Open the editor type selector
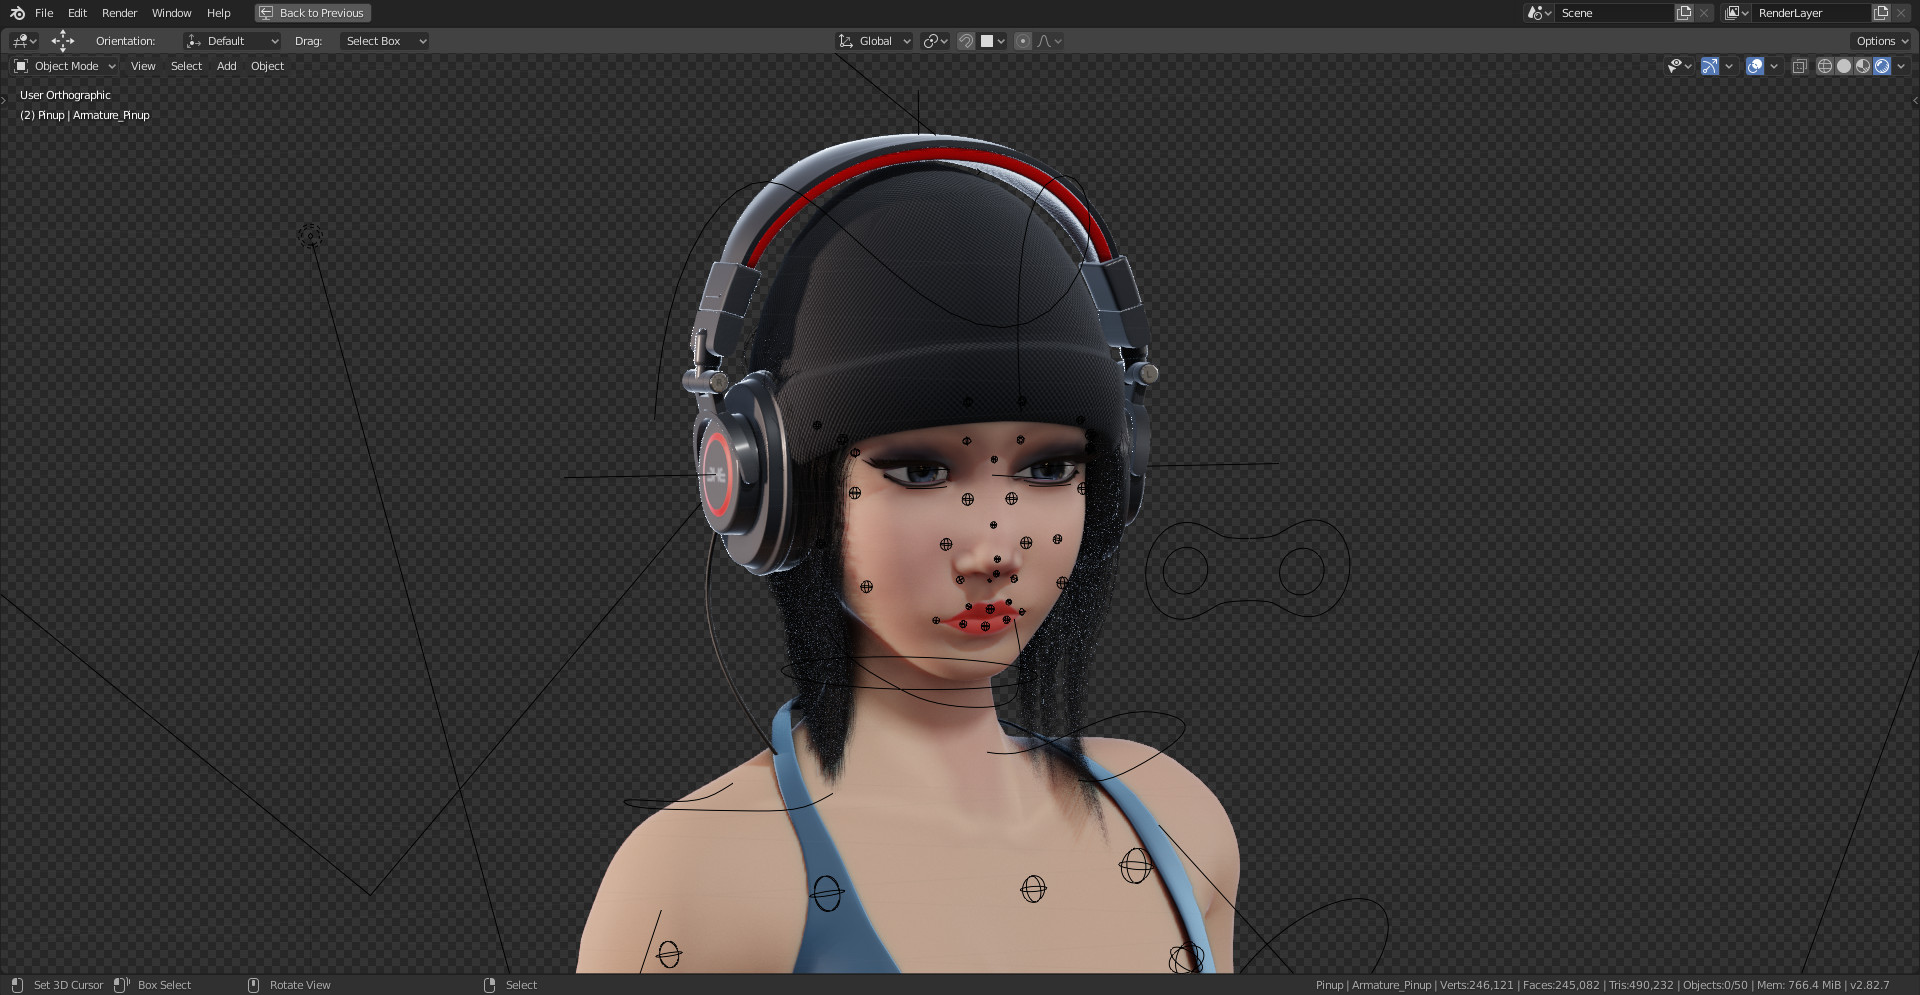1920x995 pixels. click(24, 41)
